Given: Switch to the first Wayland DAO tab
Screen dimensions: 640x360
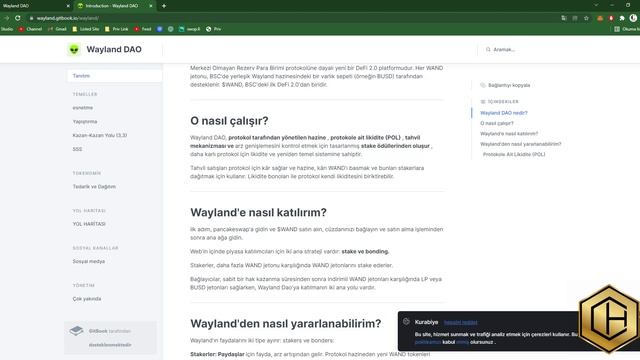Looking at the screenshot, I should pos(35,6).
